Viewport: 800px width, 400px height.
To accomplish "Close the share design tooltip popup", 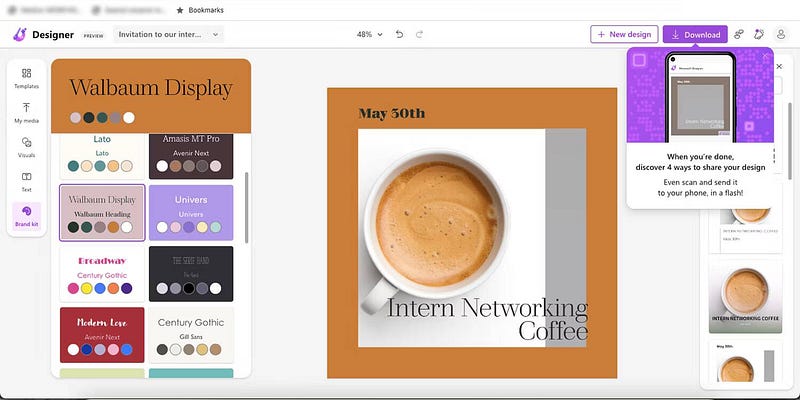I will (765, 55).
